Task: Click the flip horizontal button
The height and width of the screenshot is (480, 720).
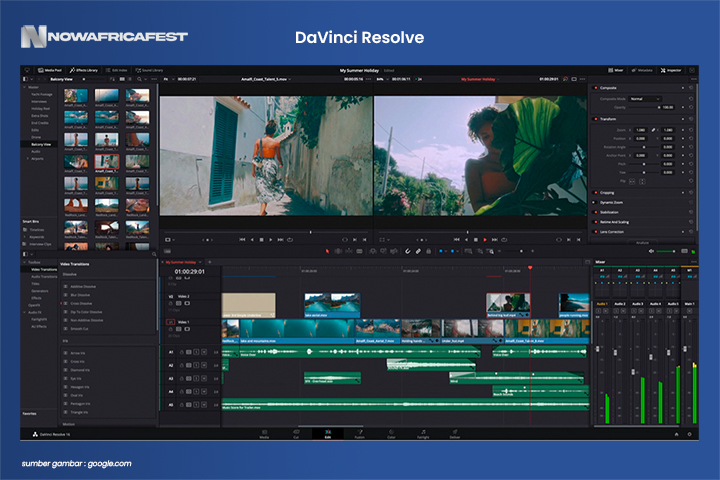Action: click(x=632, y=181)
